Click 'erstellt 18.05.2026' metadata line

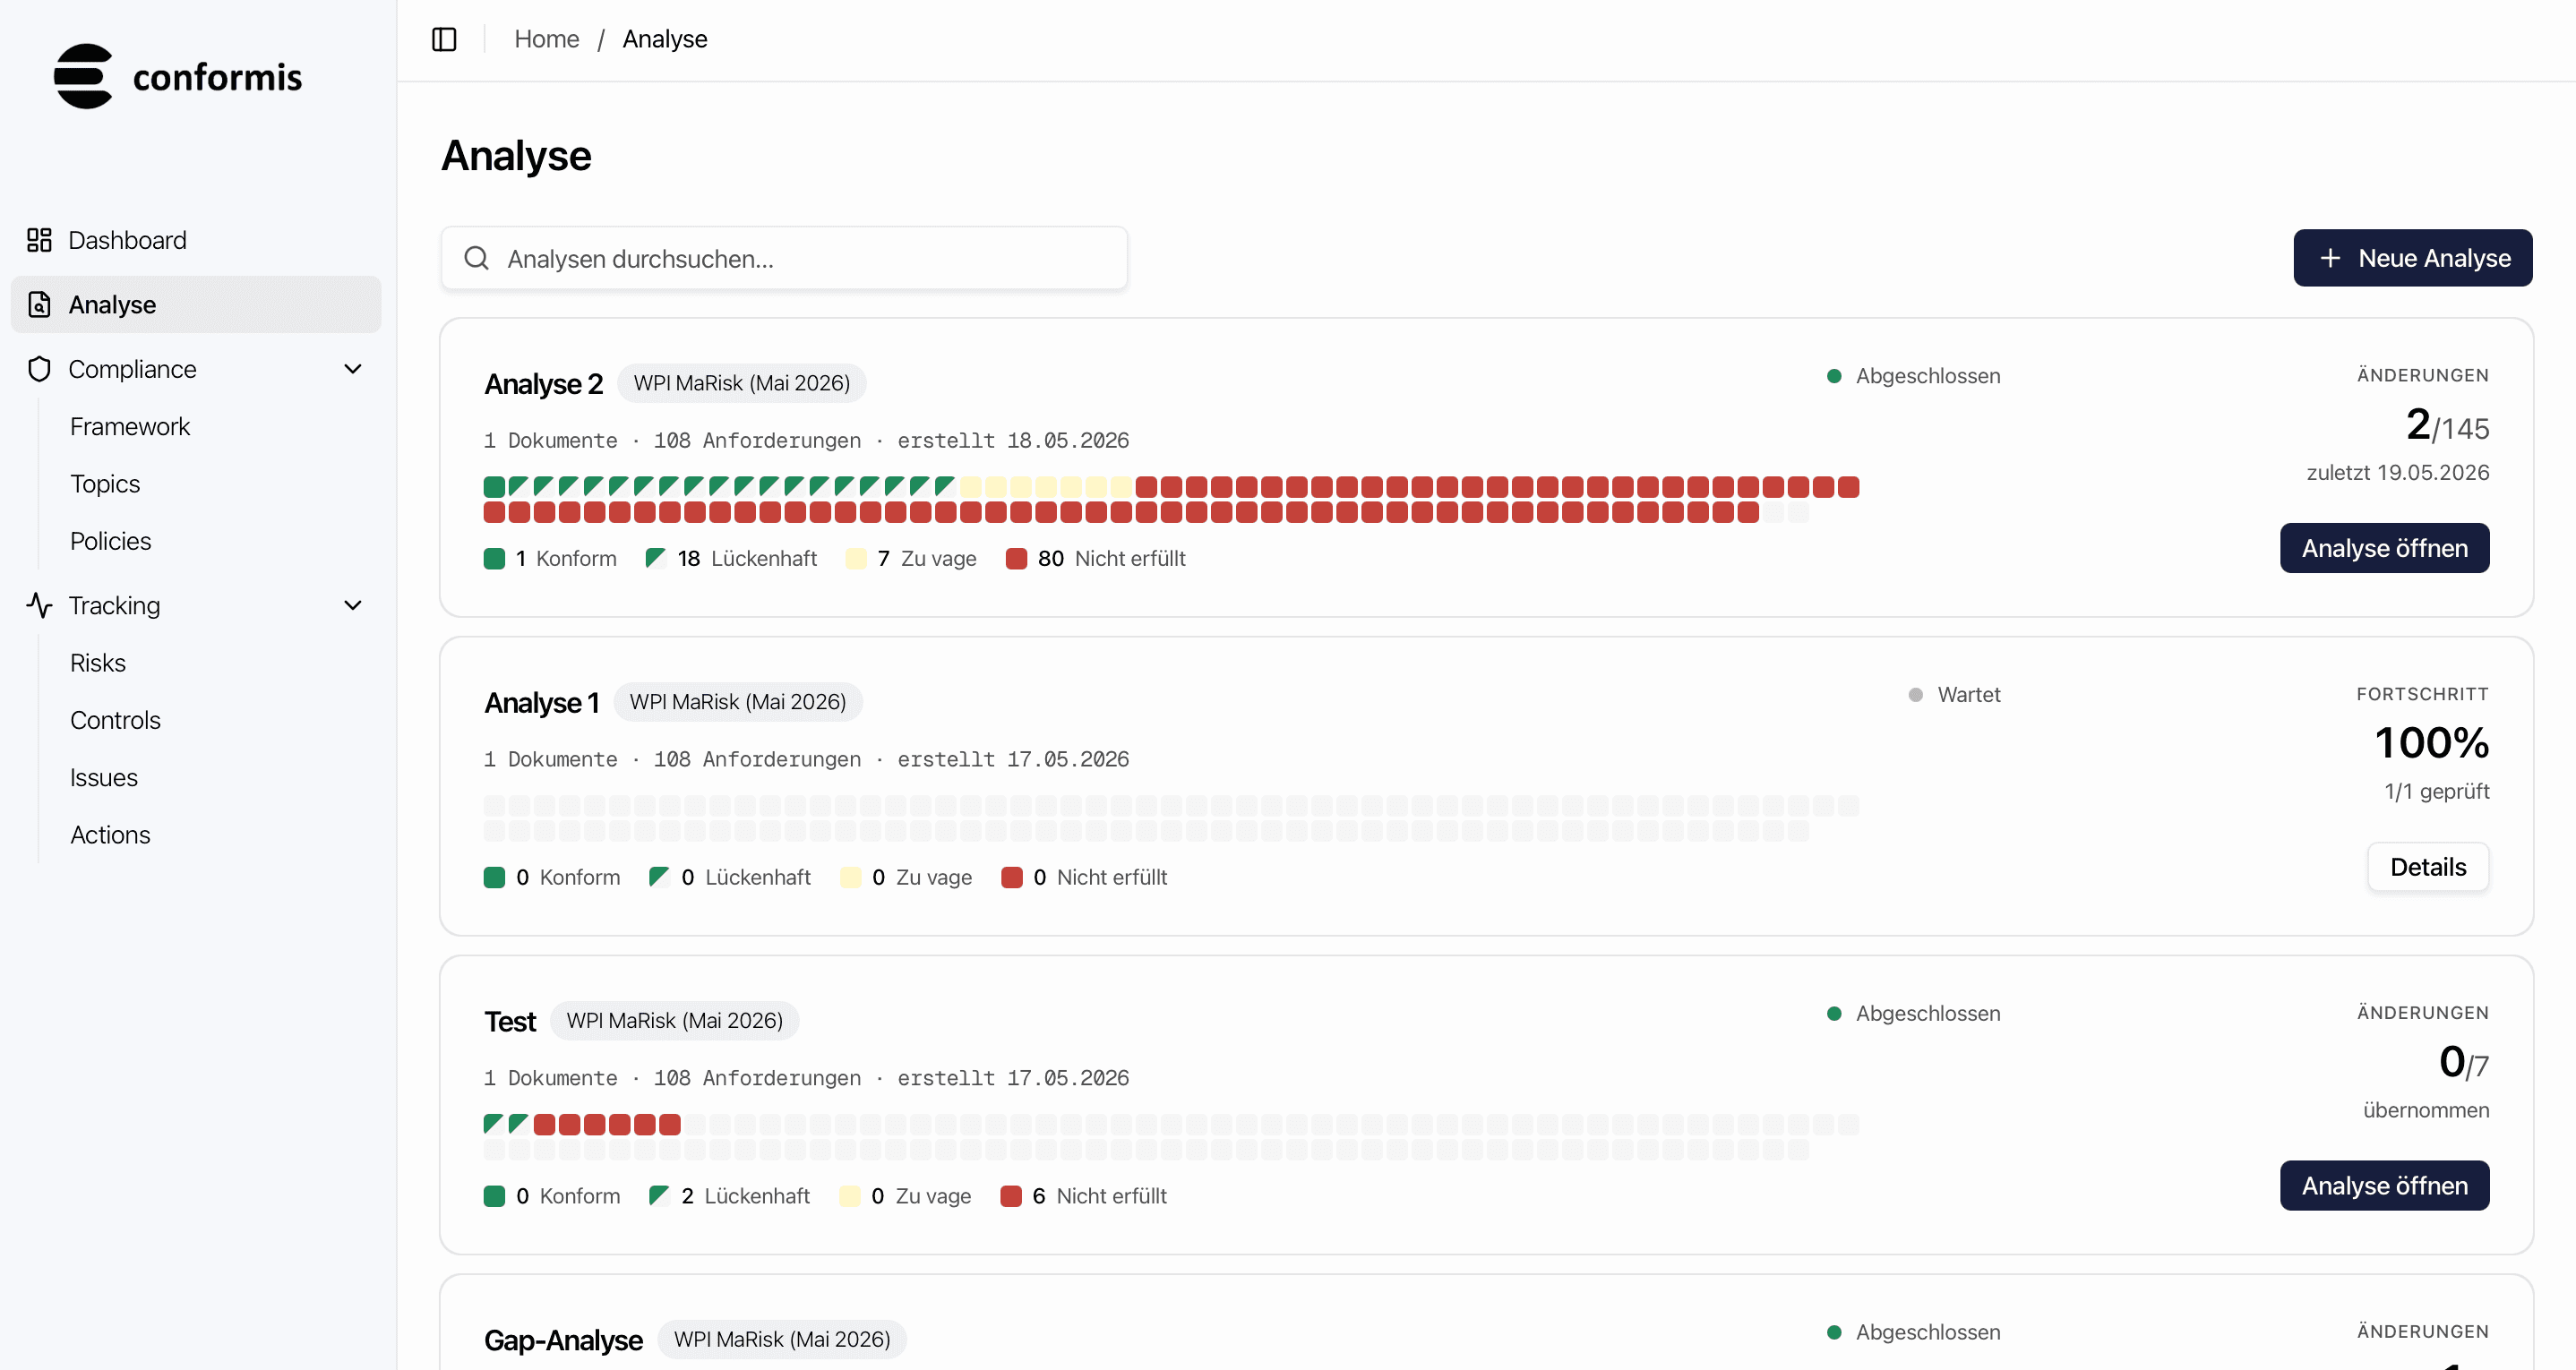tap(1013, 441)
